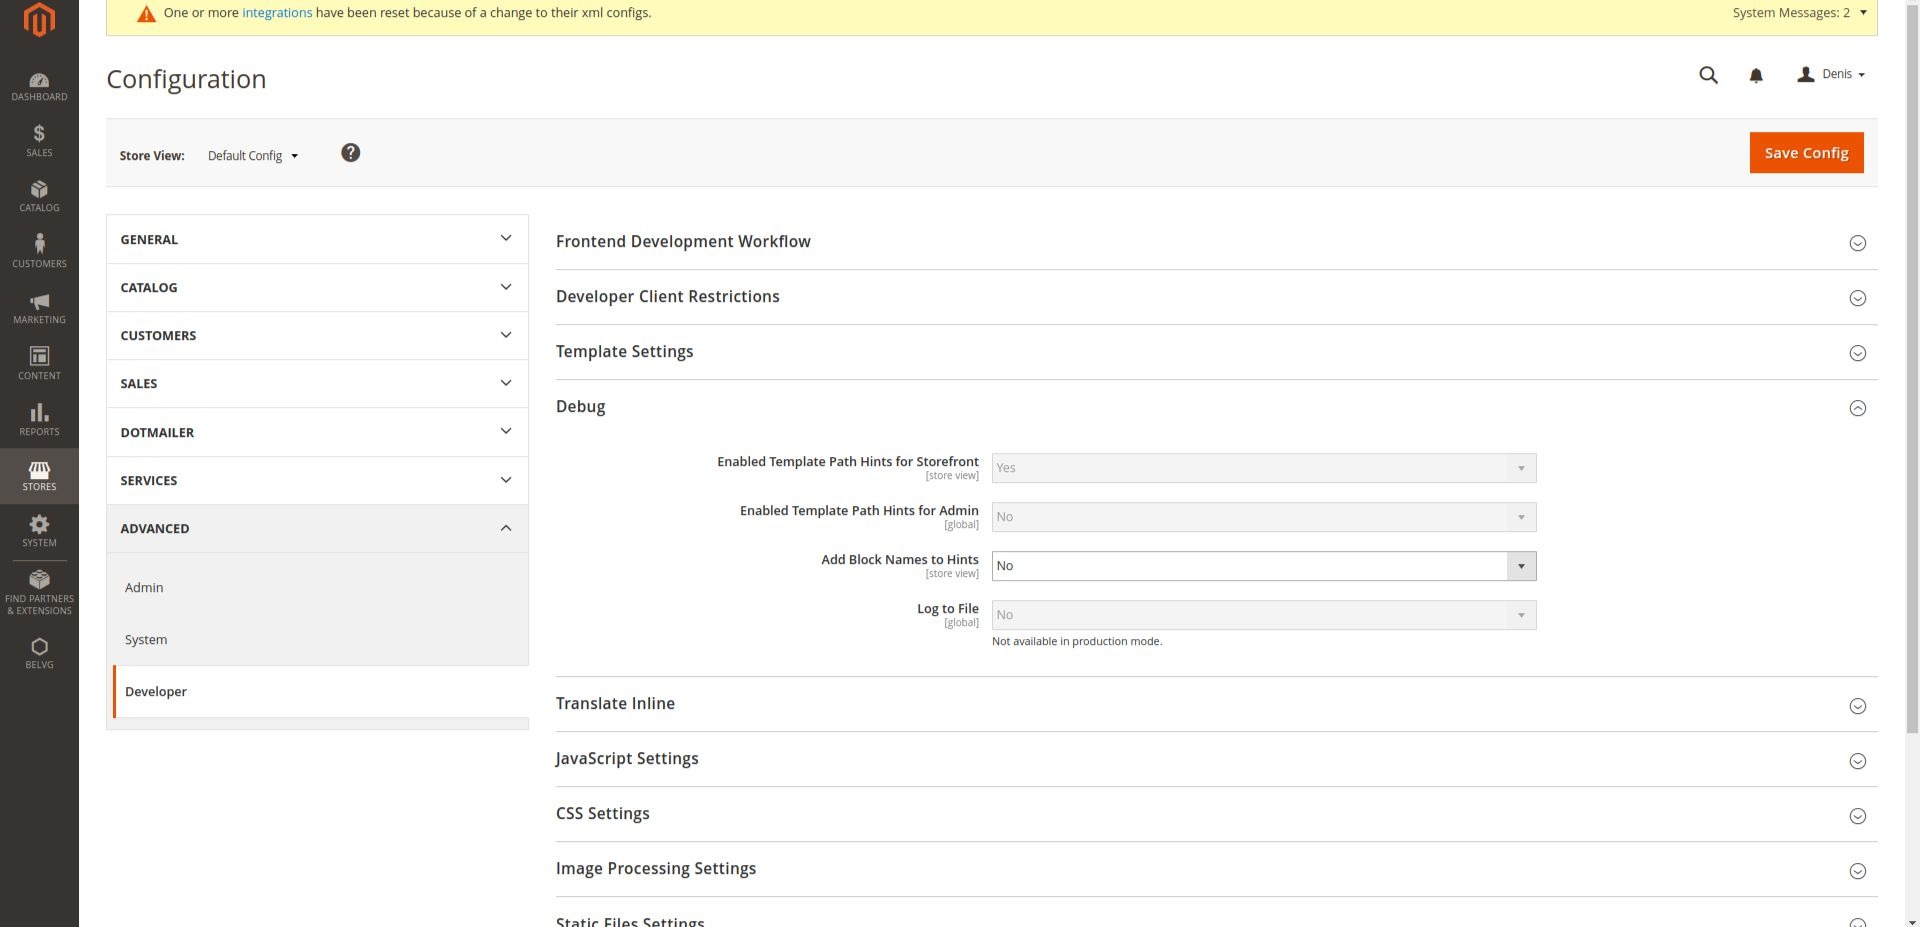Open the Reports bar chart icon
This screenshot has height=927, width=1920.
pyautogui.click(x=39, y=420)
